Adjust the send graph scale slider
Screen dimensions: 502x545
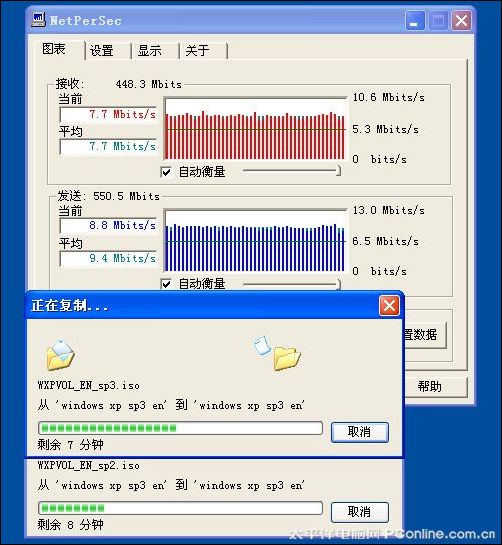(x=291, y=285)
